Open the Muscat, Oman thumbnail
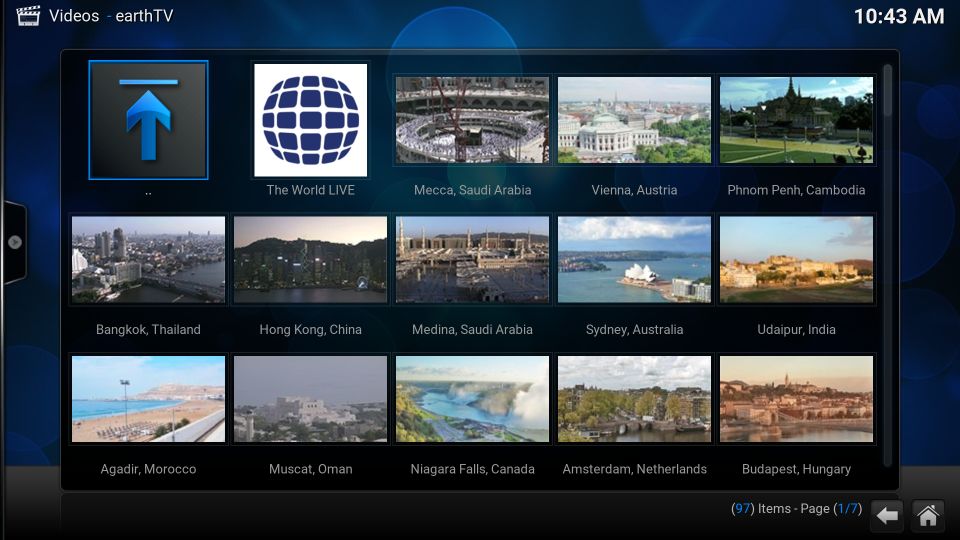The image size is (960, 540). [x=310, y=399]
